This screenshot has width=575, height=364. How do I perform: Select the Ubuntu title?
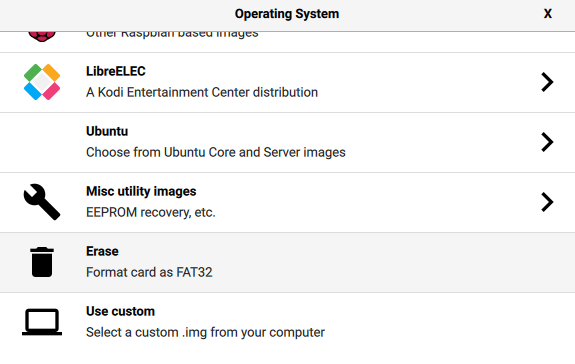point(107,131)
